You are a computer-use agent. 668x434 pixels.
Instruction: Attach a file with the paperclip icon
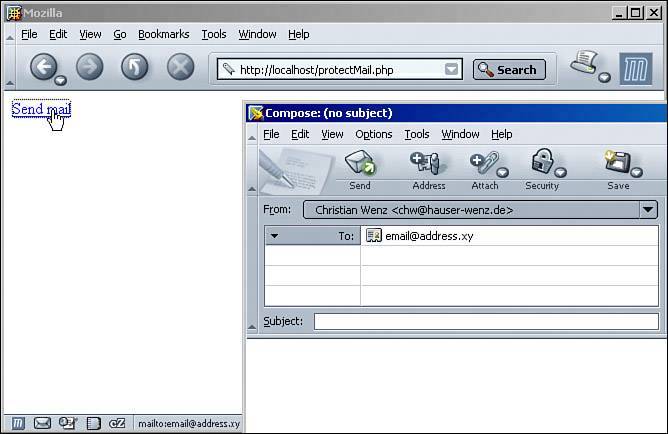tap(484, 164)
